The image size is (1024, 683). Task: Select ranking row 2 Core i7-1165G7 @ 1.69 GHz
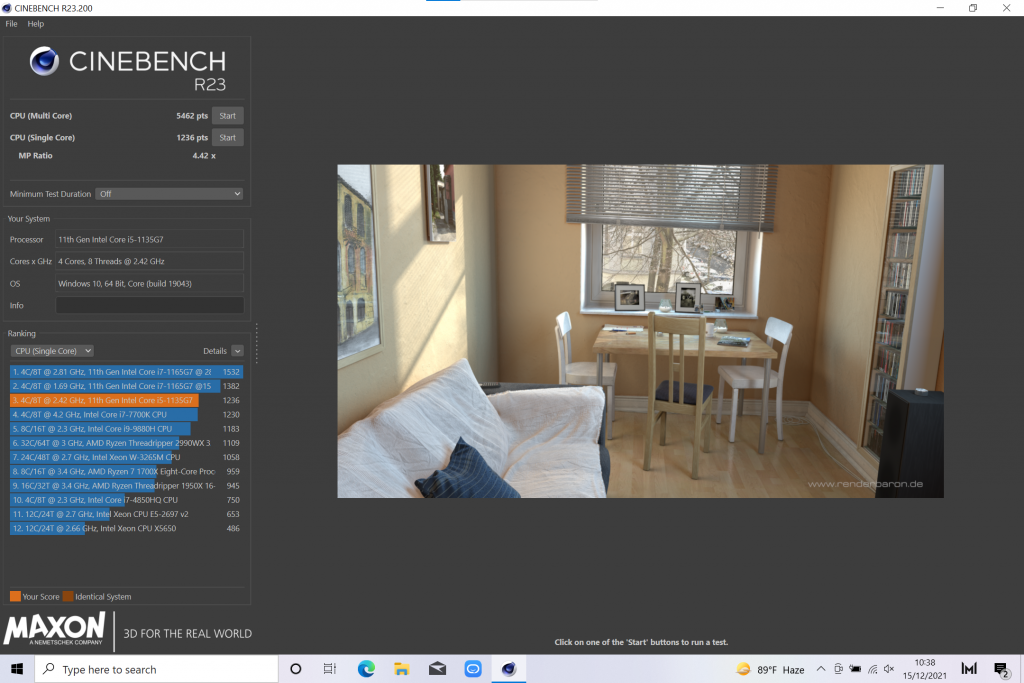[126, 386]
